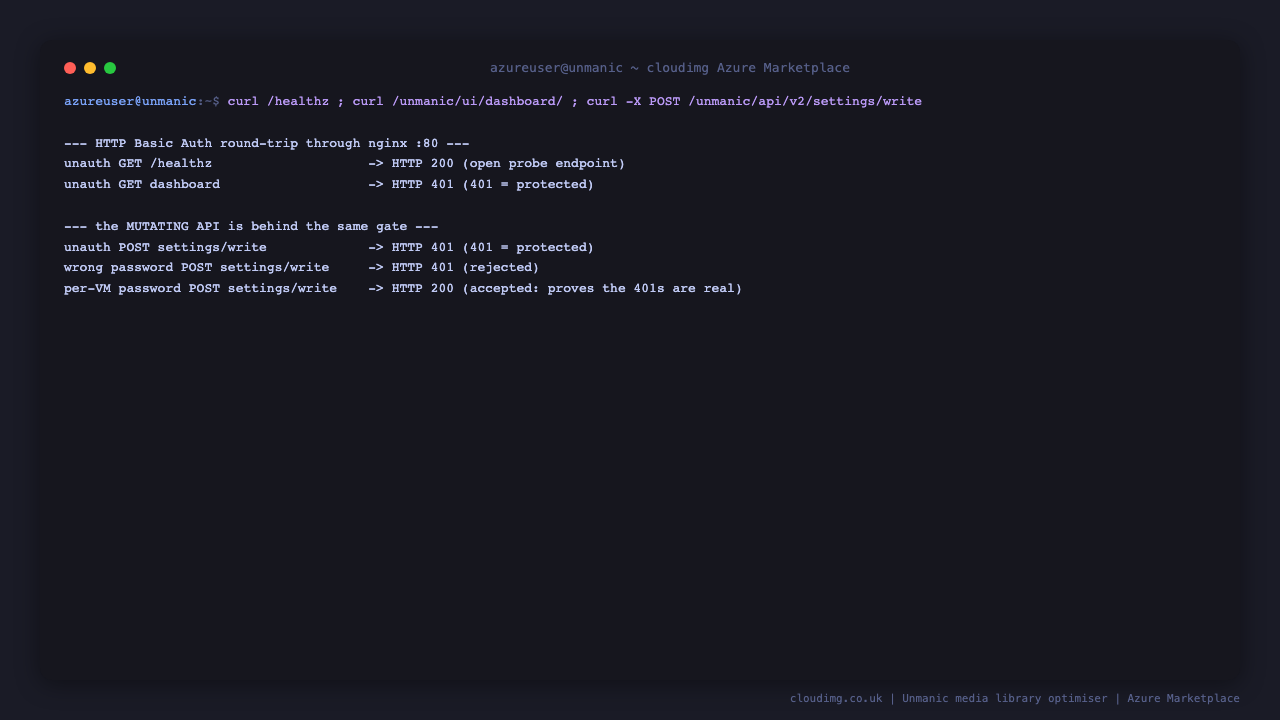Click the 'HTTP Basic Auth round-trip' header line

pyautogui.click(x=267, y=143)
